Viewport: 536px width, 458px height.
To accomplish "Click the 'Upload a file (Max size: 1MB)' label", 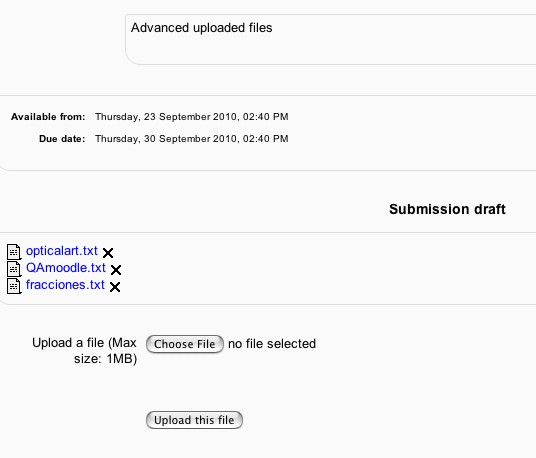I will pos(84,351).
